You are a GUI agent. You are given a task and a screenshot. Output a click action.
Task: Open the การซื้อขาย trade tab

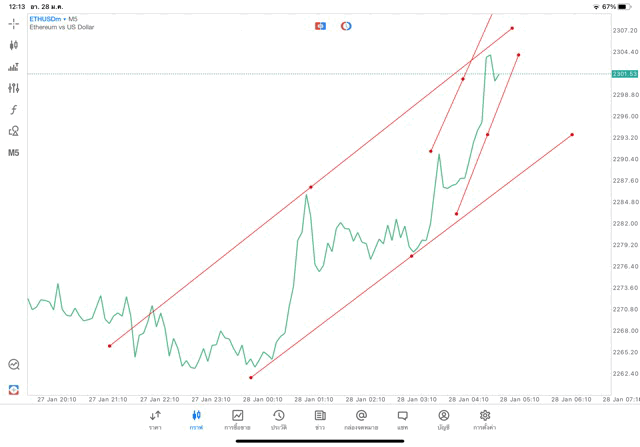coord(238,419)
